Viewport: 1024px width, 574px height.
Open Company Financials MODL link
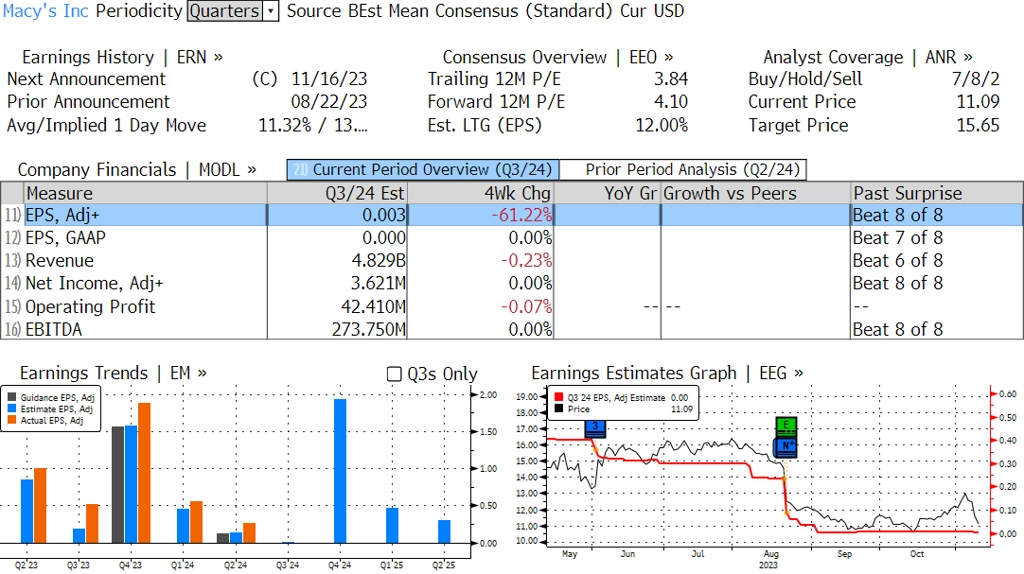tap(137, 170)
